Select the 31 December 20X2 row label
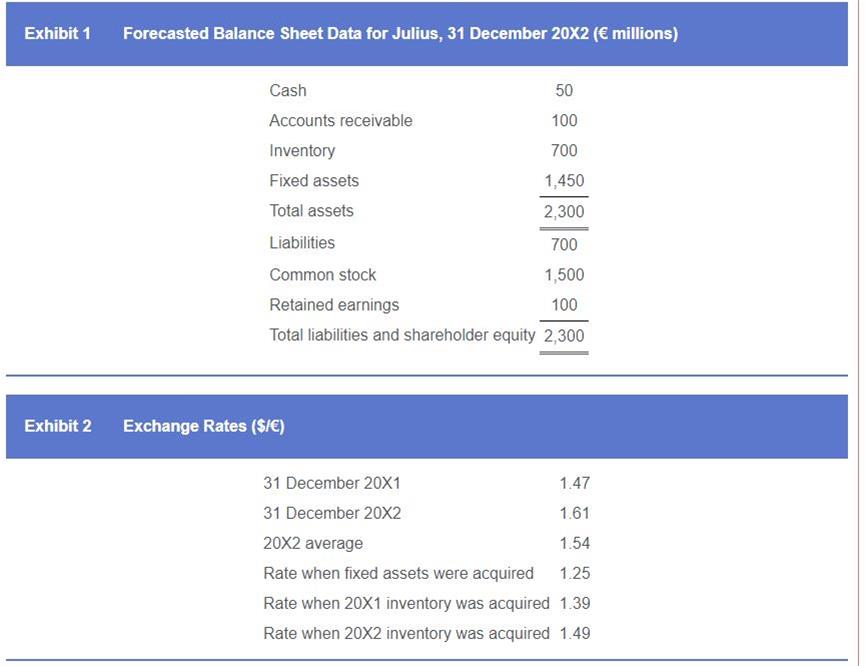Viewport: 866px width, 666px height. 332,513
